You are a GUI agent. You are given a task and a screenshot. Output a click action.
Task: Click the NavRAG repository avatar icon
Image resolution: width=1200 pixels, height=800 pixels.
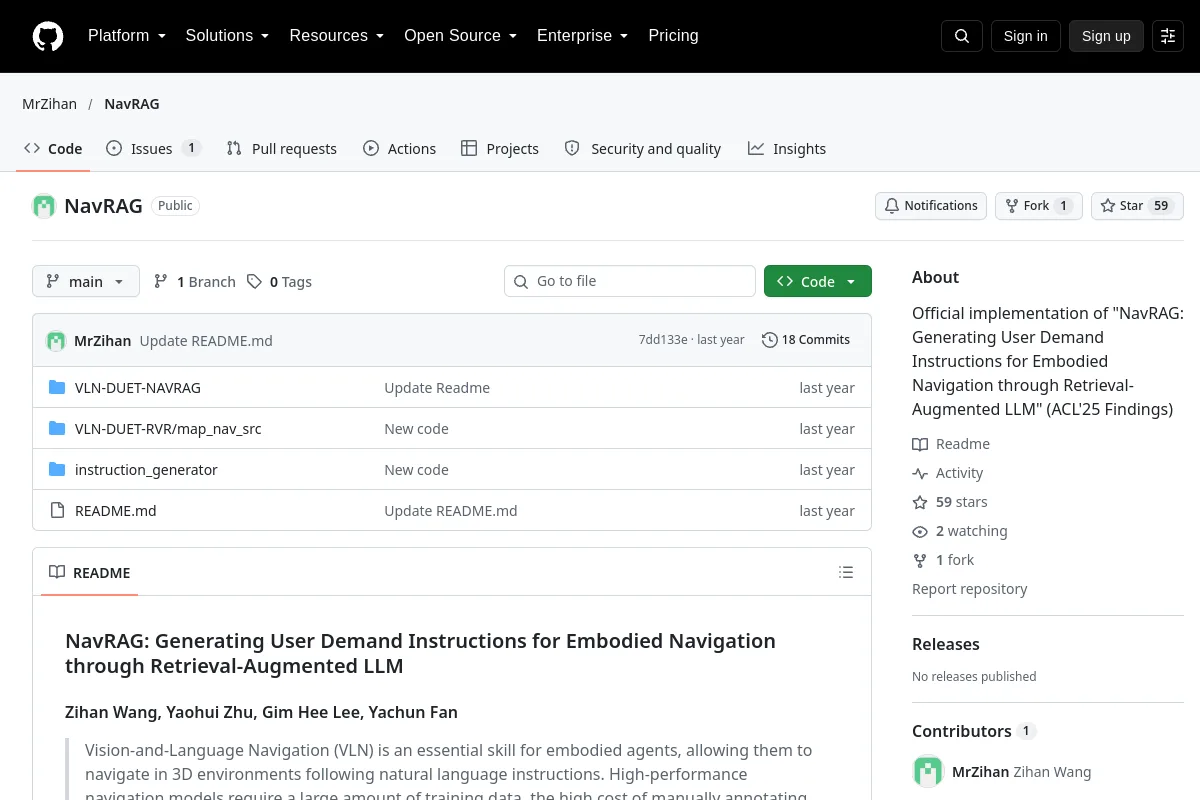point(44,206)
